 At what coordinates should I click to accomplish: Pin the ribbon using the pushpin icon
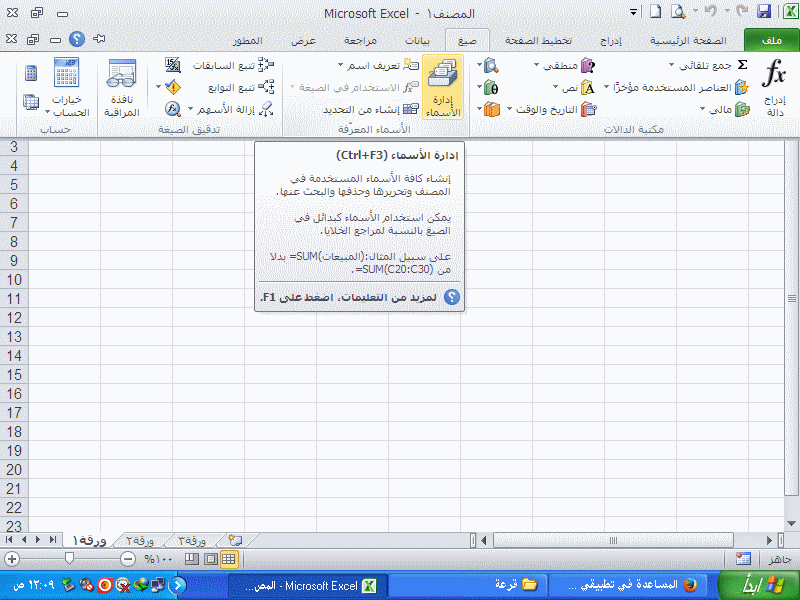click(x=99, y=39)
